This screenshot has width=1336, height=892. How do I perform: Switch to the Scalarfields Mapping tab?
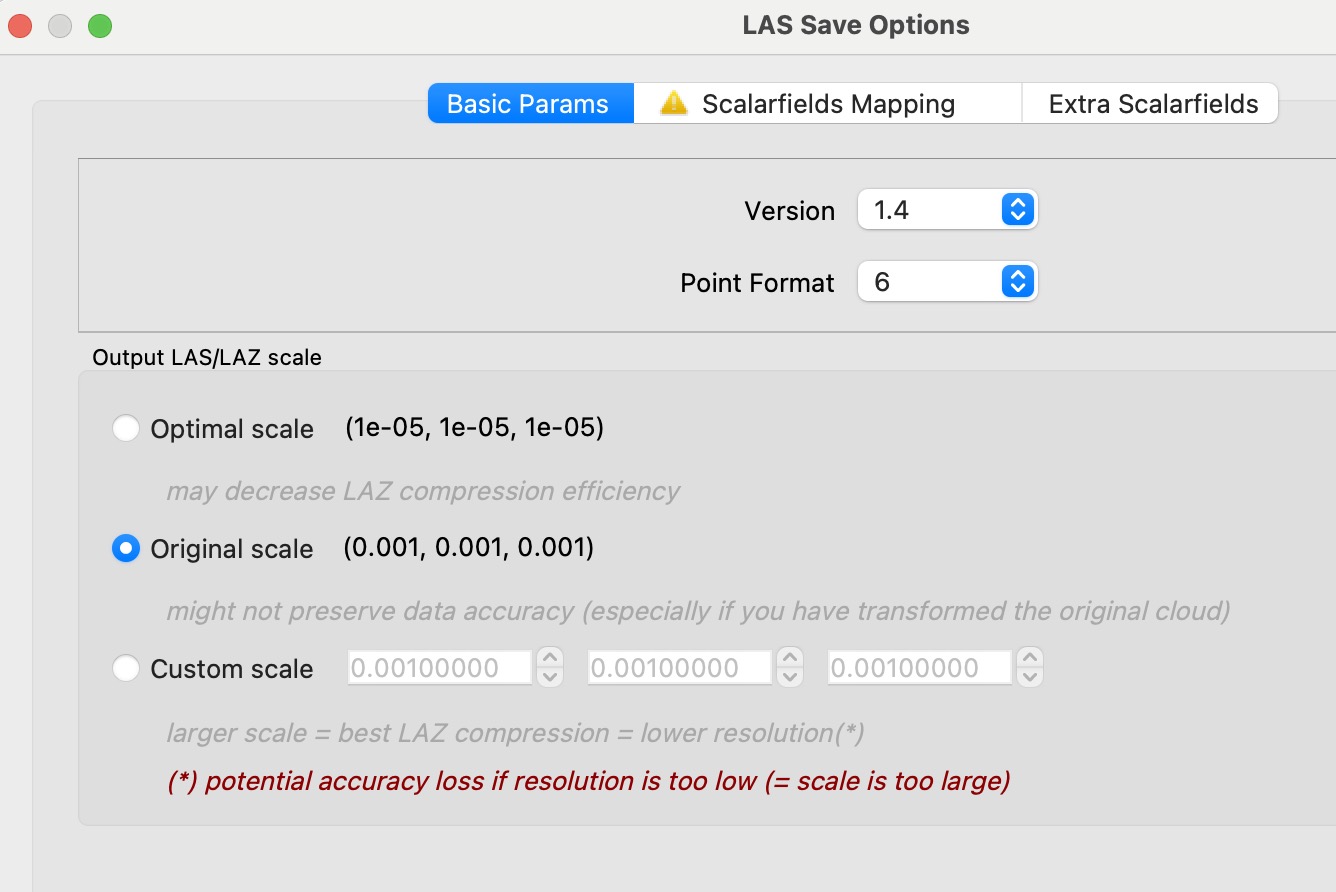pyautogui.click(x=830, y=103)
